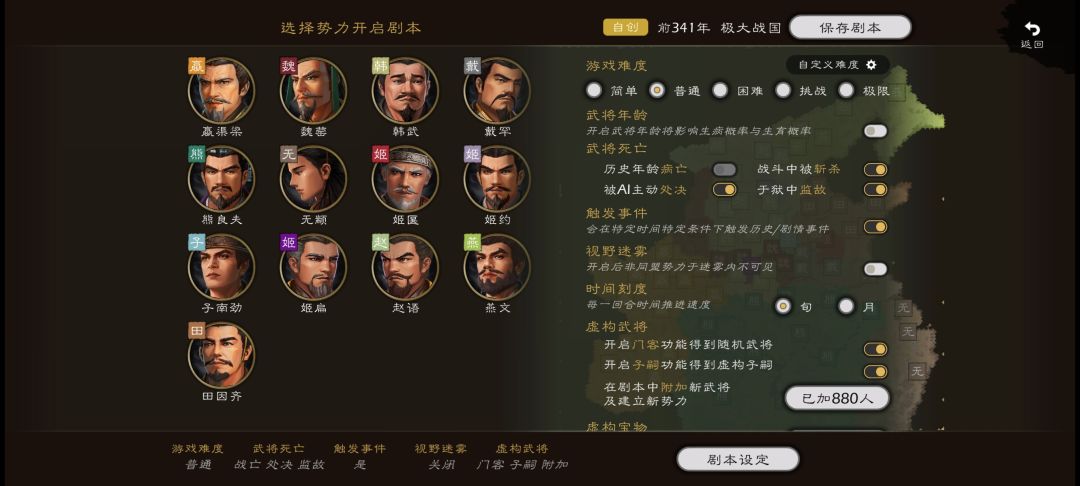Select the 熊良夫 faction portrait
Screen dimensions: 1080x486
coord(221,178)
